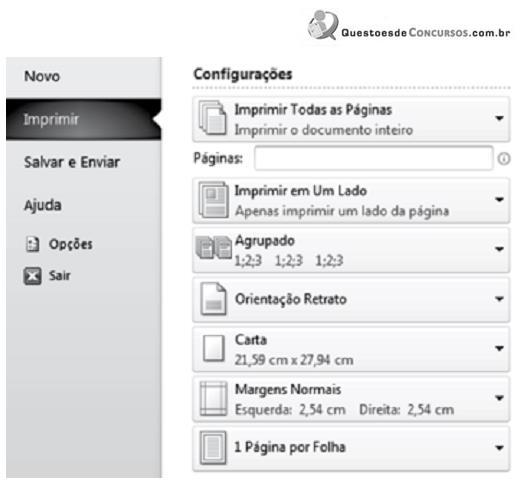The height and width of the screenshot is (480, 521).
Task: Expand the Agrupado dropdown arrow
Action: [x=499, y=249]
